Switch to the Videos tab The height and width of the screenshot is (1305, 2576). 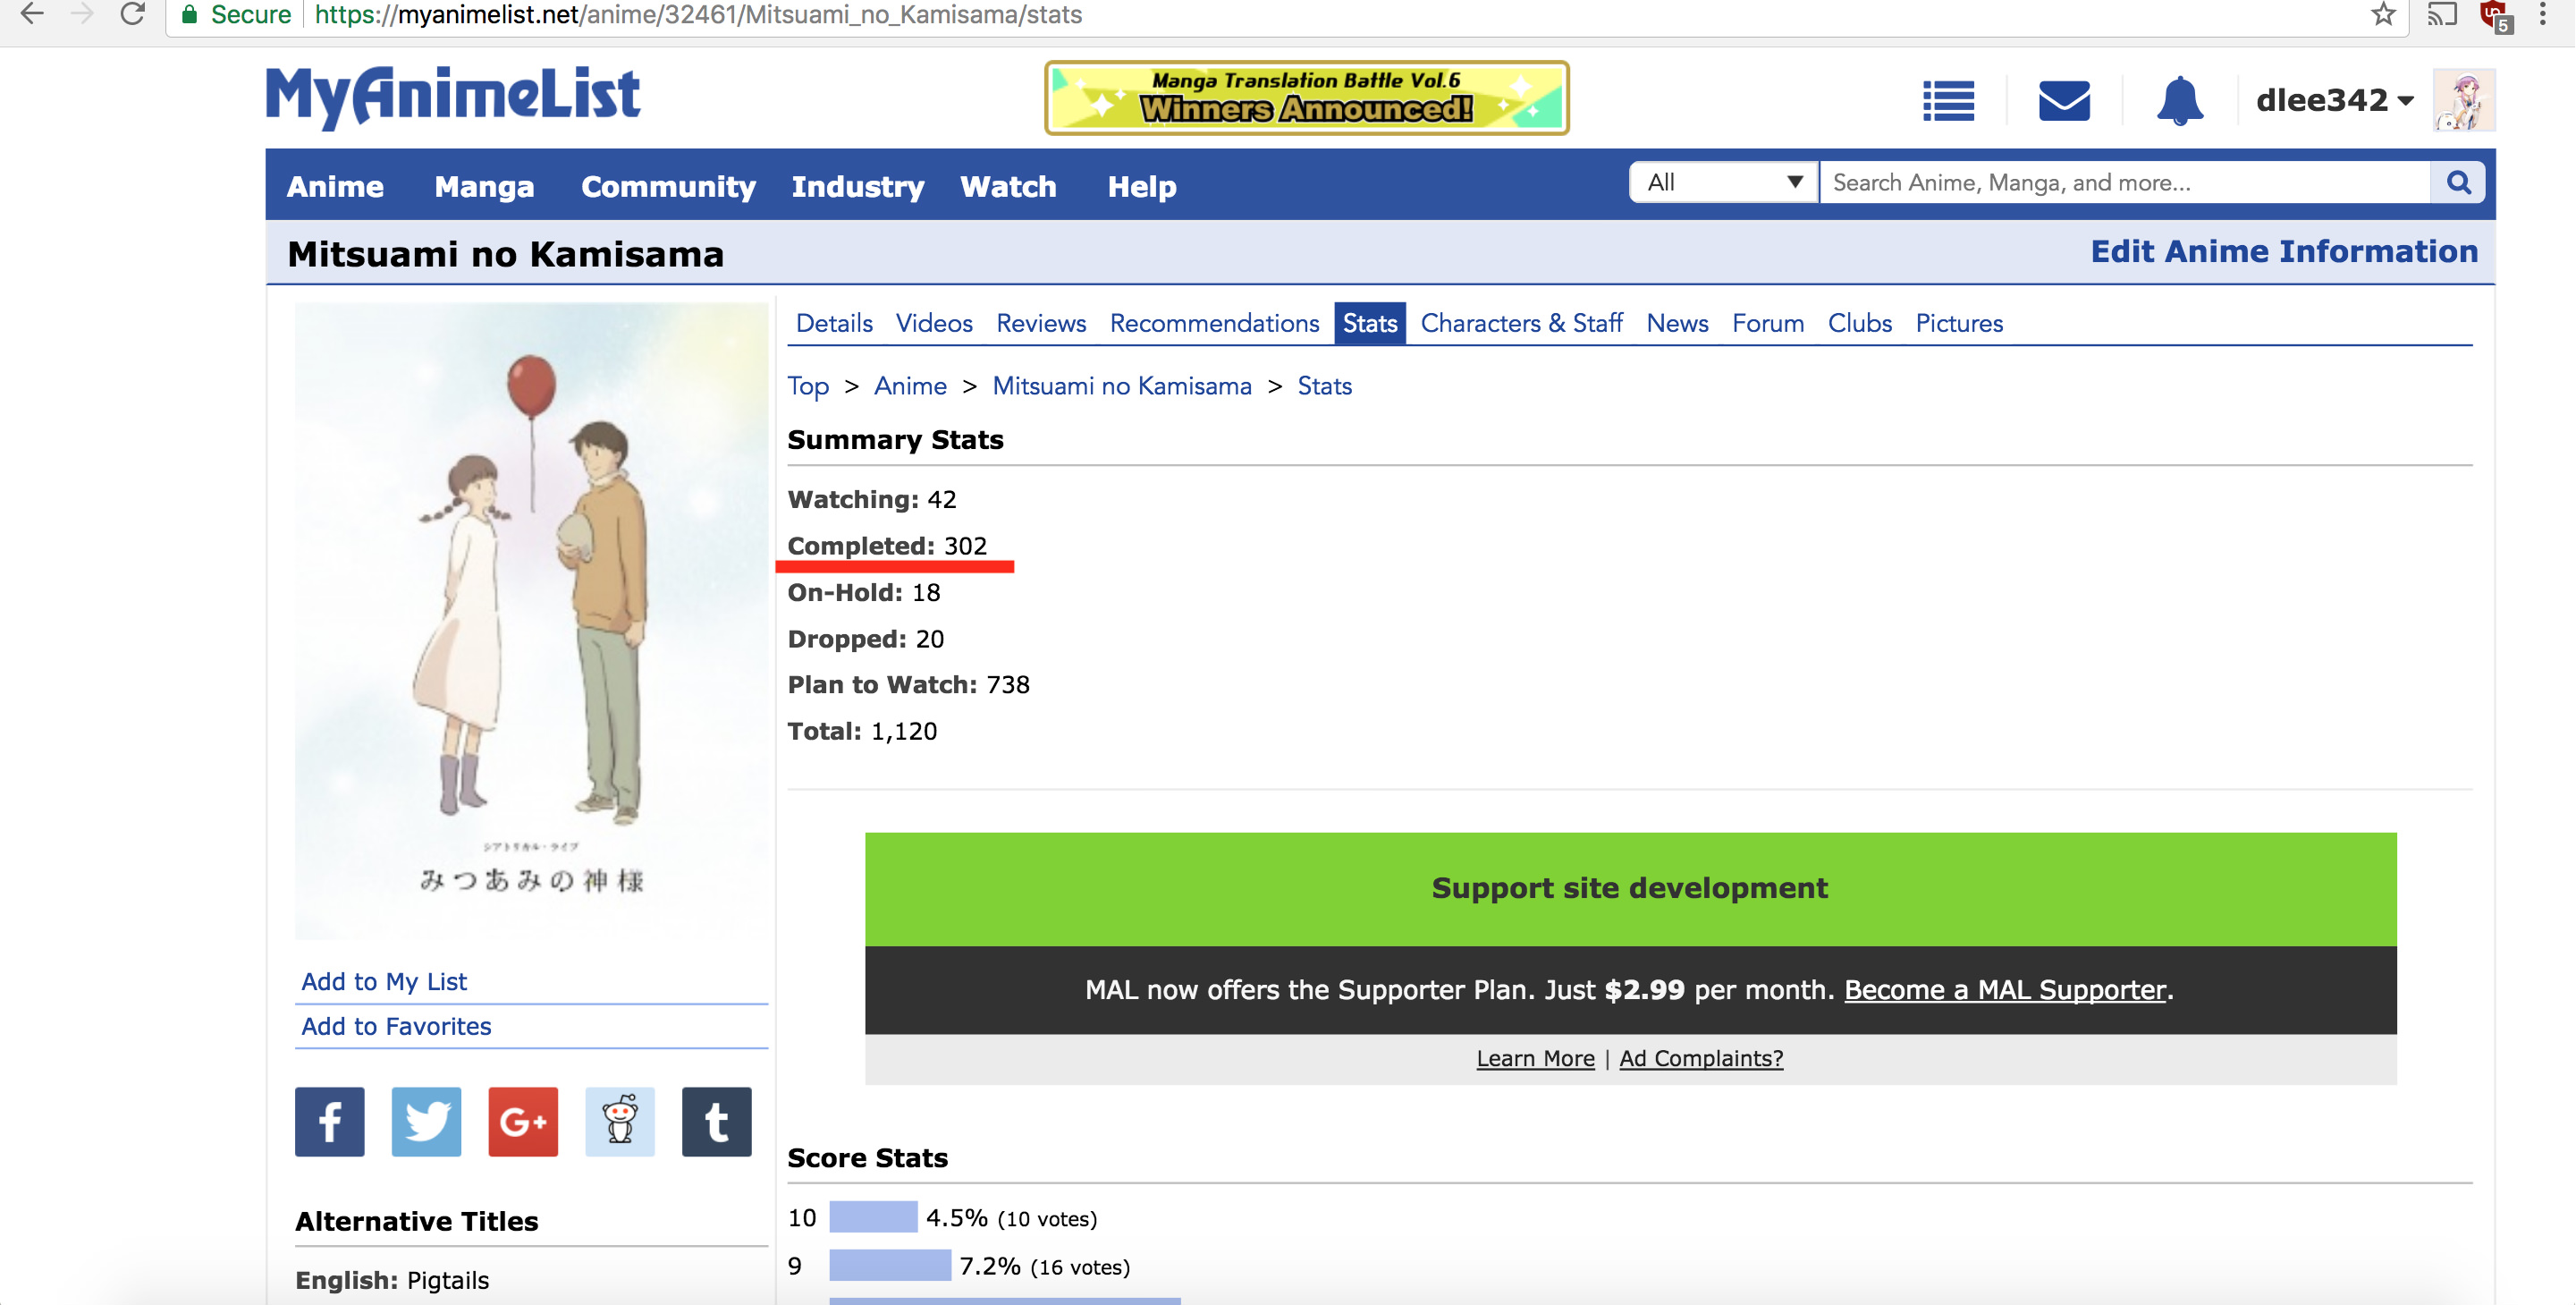pos(934,323)
